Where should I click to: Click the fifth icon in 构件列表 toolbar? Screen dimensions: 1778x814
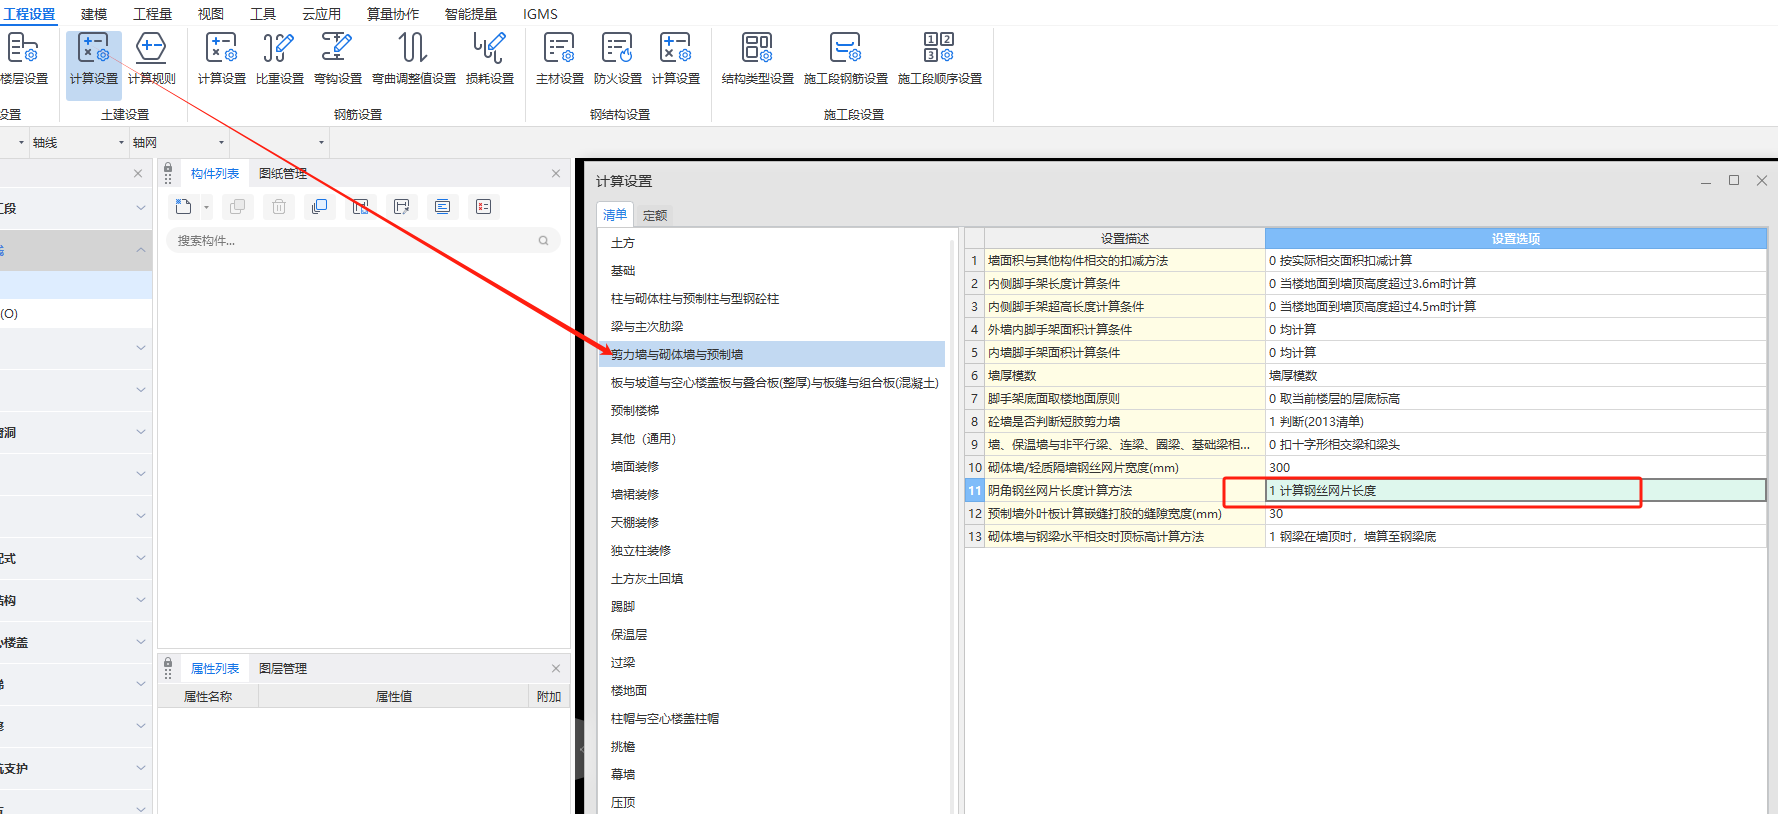[x=360, y=207]
